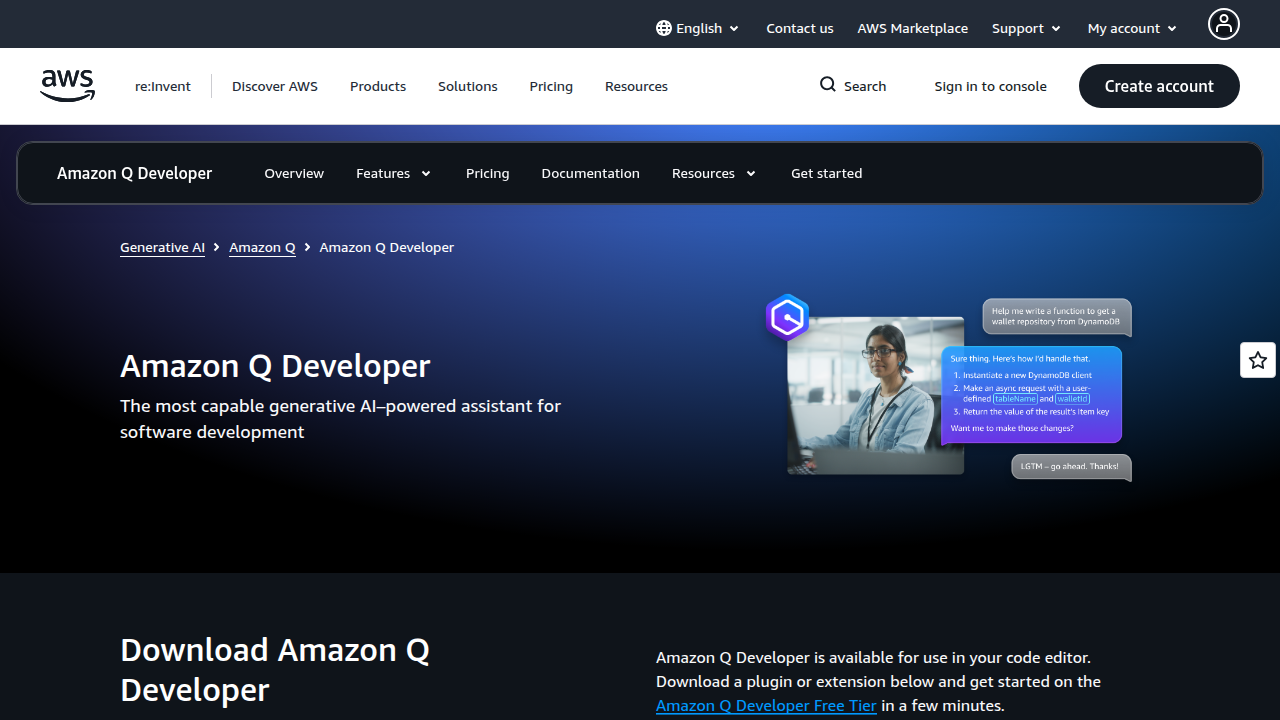Click the 'Amazon Q Developer' hero heading
1280x720 pixels.
click(x=275, y=366)
